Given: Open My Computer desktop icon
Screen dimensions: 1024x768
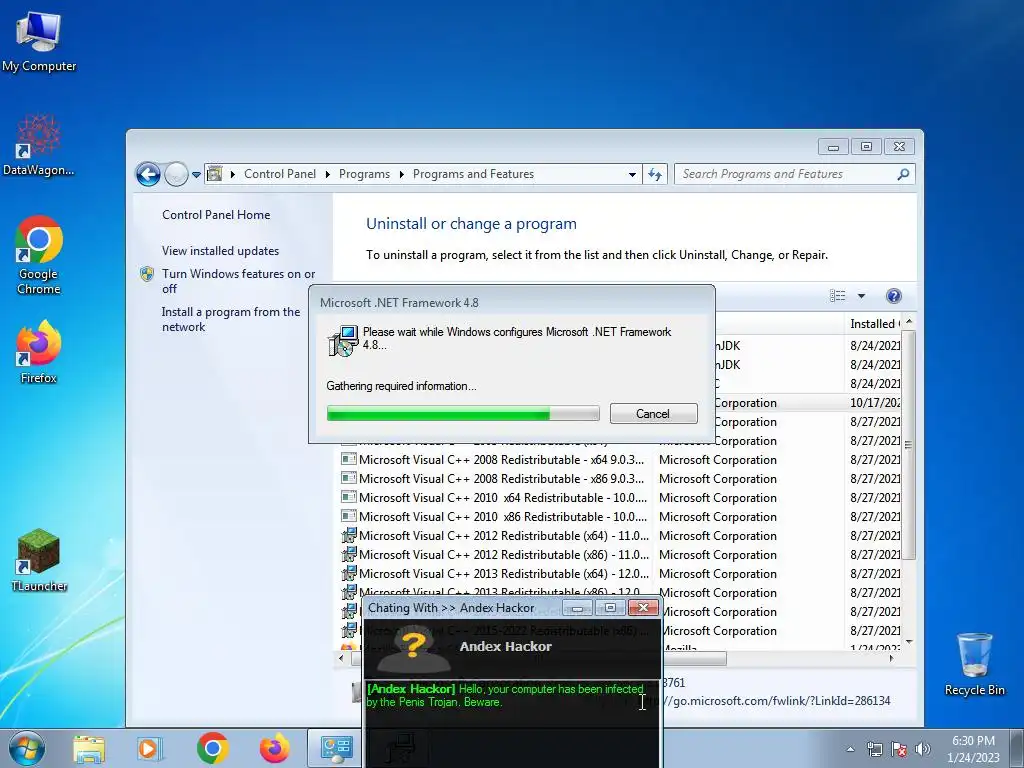Looking at the screenshot, I should tap(39, 41).
